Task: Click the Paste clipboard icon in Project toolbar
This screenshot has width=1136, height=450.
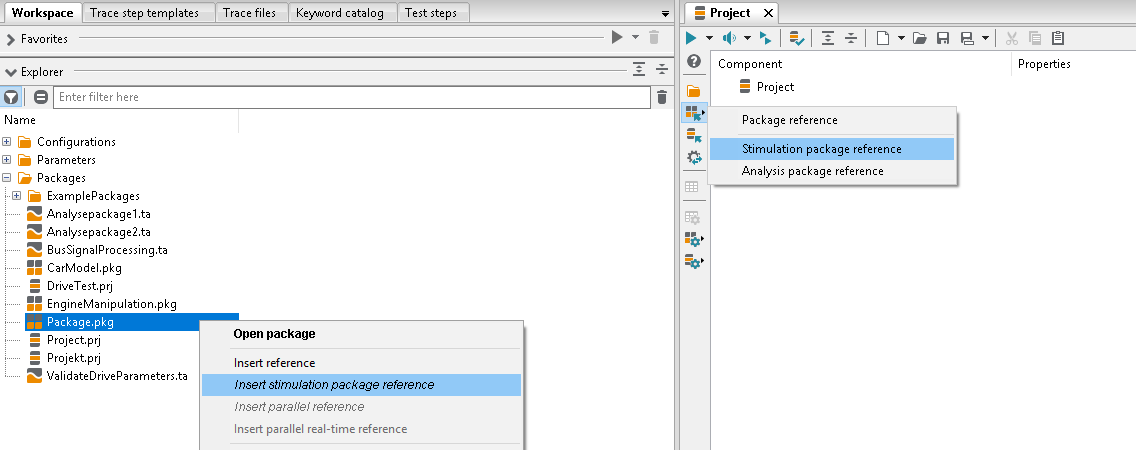Action: (1058, 38)
